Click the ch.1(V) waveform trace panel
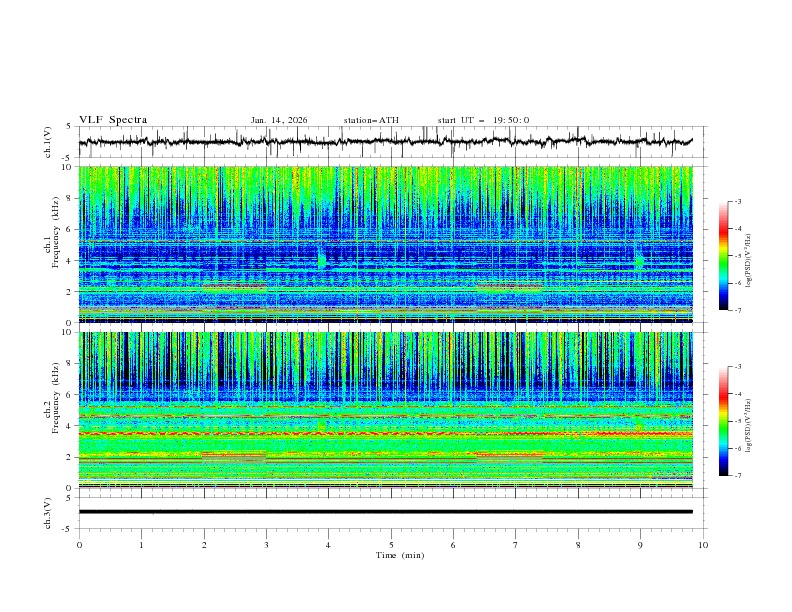This screenshot has height=612, width=792. (x=390, y=142)
